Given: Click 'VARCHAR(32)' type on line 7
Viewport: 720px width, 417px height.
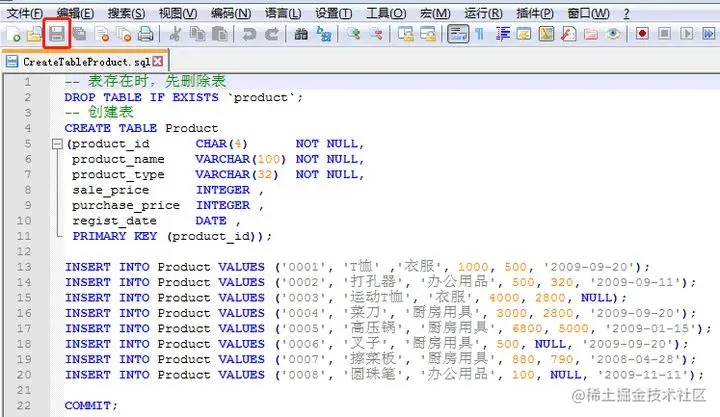Looking at the screenshot, I should [237, 175].
